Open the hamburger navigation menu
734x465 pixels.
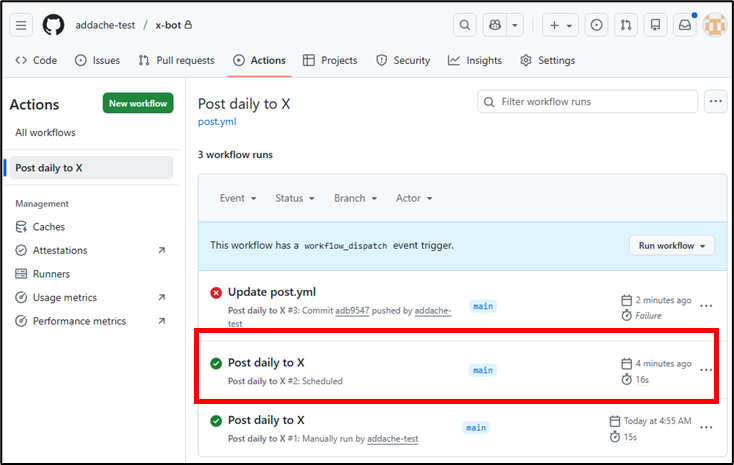click(x=22, y=25)
